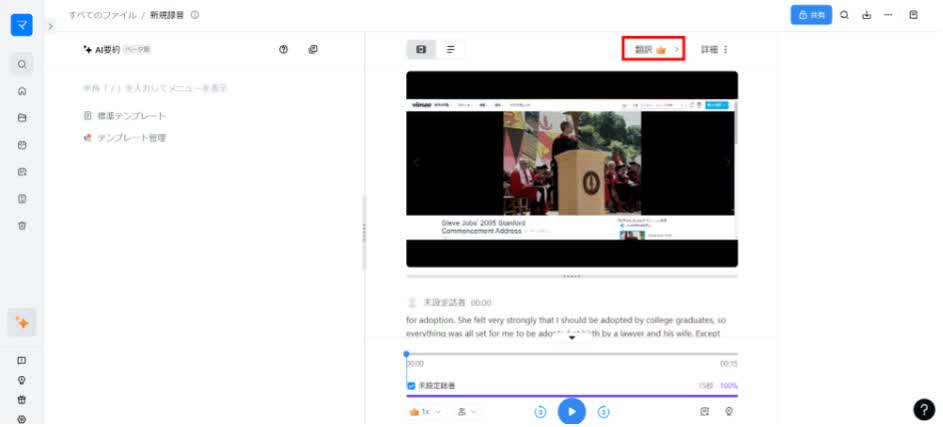Expand the collapsed sidebar with the arrow
Image resolution: width=943 pixels, height=427 pixels.
point(50,26)
